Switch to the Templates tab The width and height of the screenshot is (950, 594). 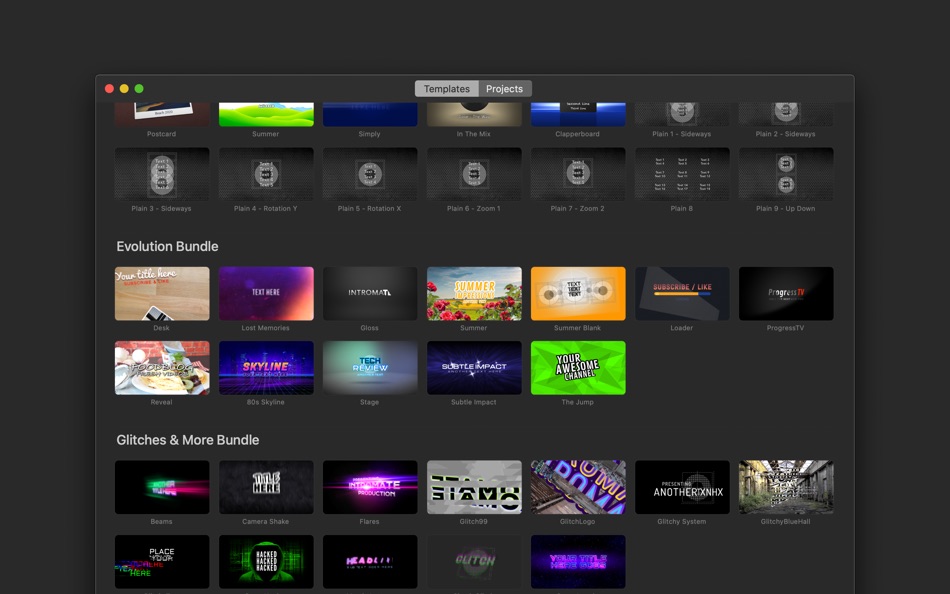click(x=447, y=88)
